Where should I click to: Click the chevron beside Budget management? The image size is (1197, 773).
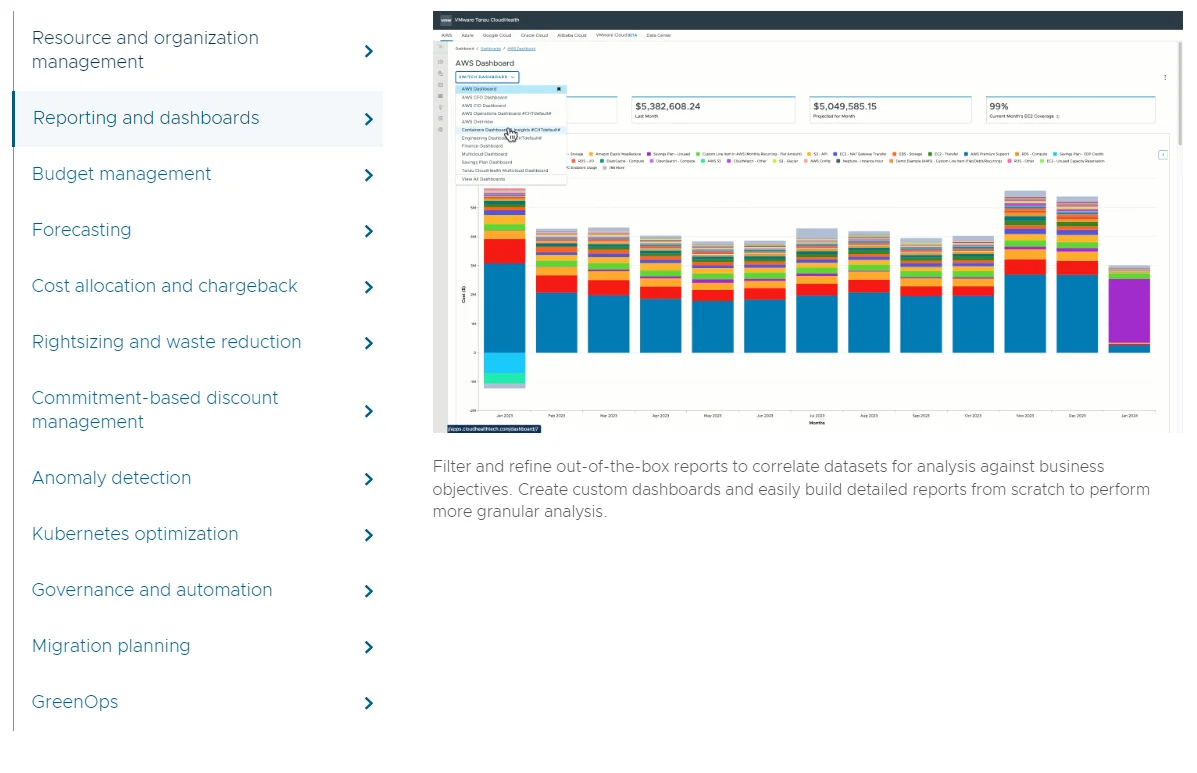pyautogui.click(x=369, y=176)
